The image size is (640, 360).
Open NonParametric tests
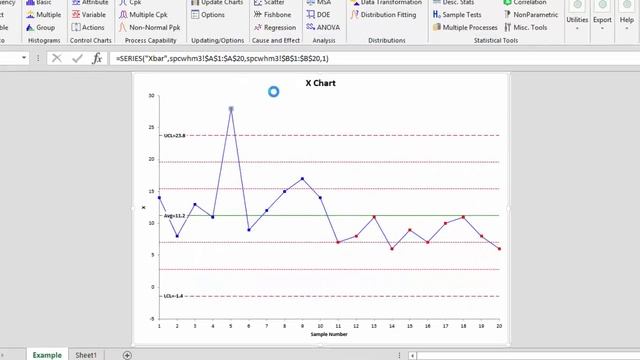(531, 15)
